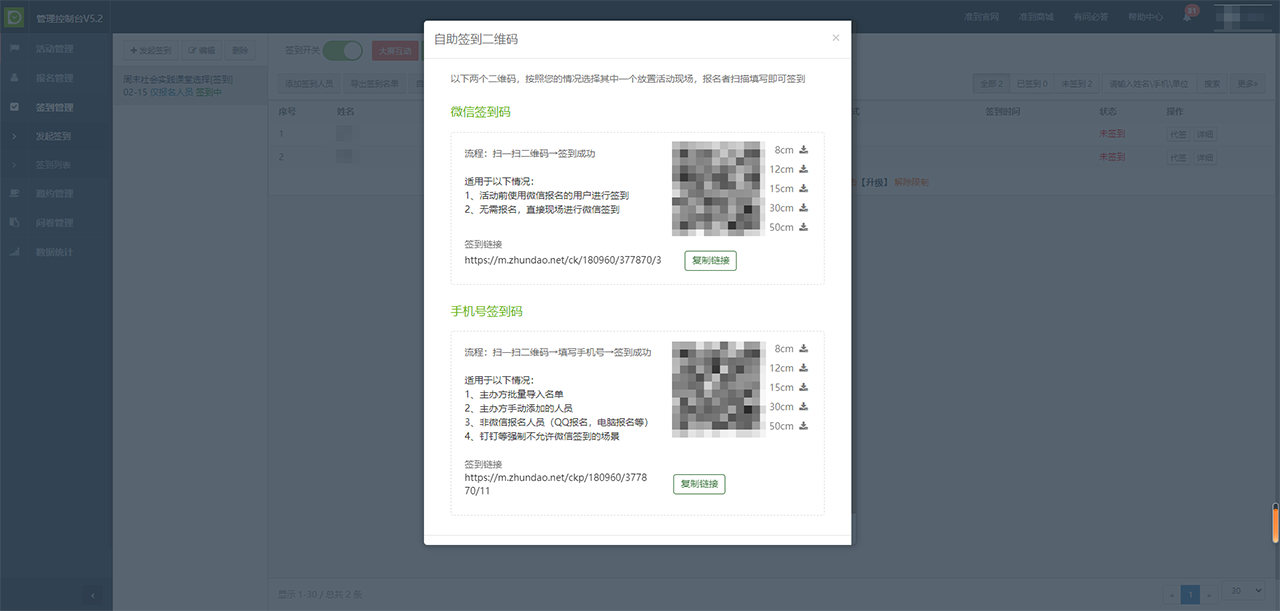Focus the name/phone/unit search field
The image size is (1280, 611).
coord(1148,84)
